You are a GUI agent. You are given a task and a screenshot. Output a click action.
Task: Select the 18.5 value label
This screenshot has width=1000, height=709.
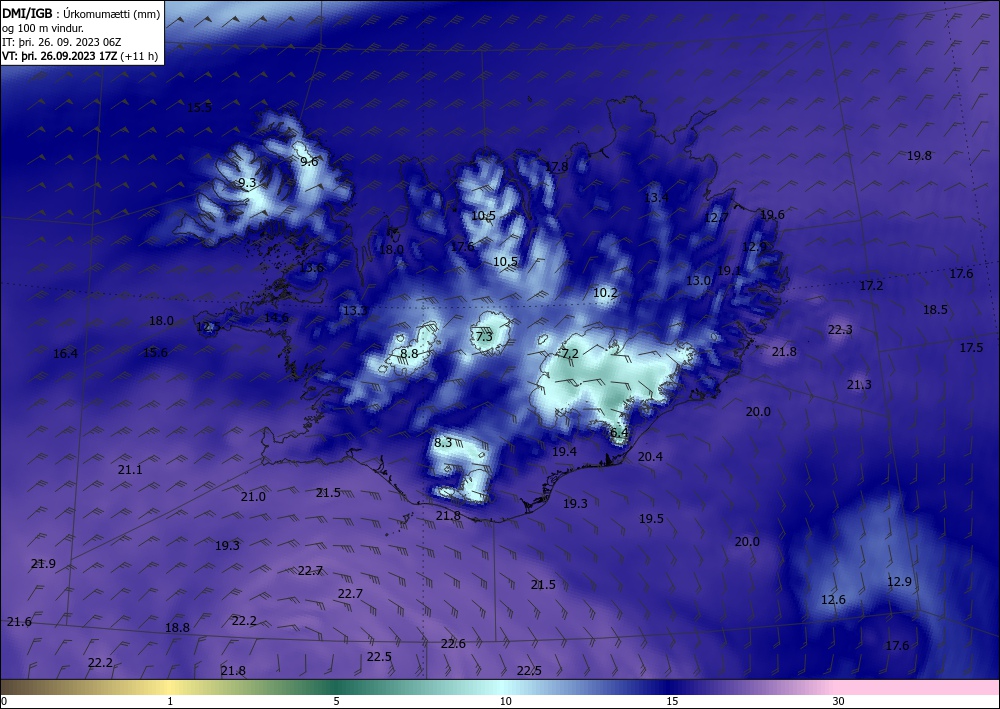(x=936, y=310)
